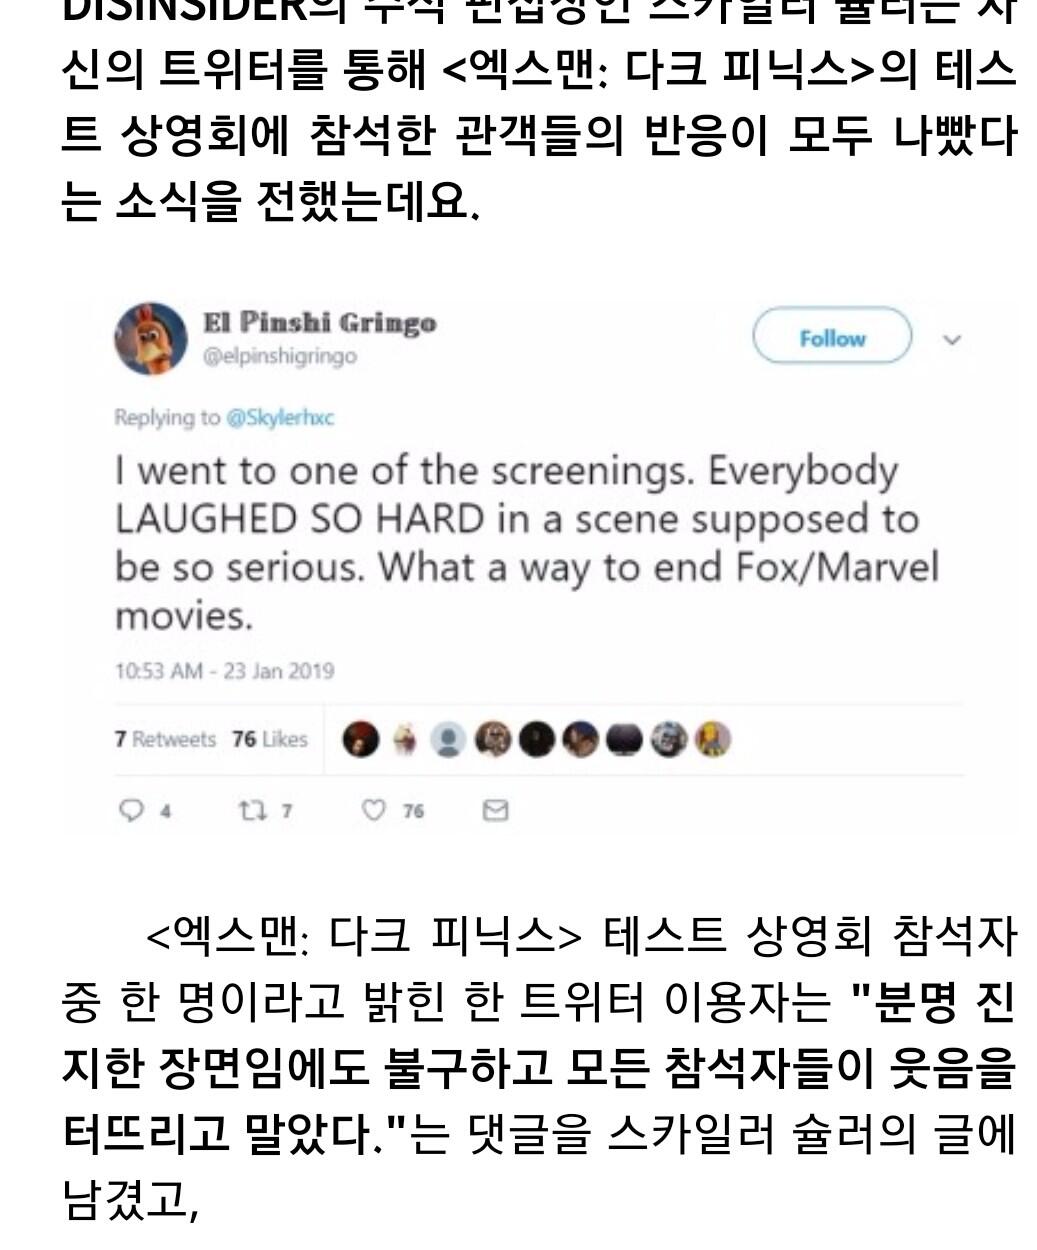The height and width of the screenshot is (1250, 1037).
Task: Click the first liker's dark red avatar
Action: (x=361, y=740)
